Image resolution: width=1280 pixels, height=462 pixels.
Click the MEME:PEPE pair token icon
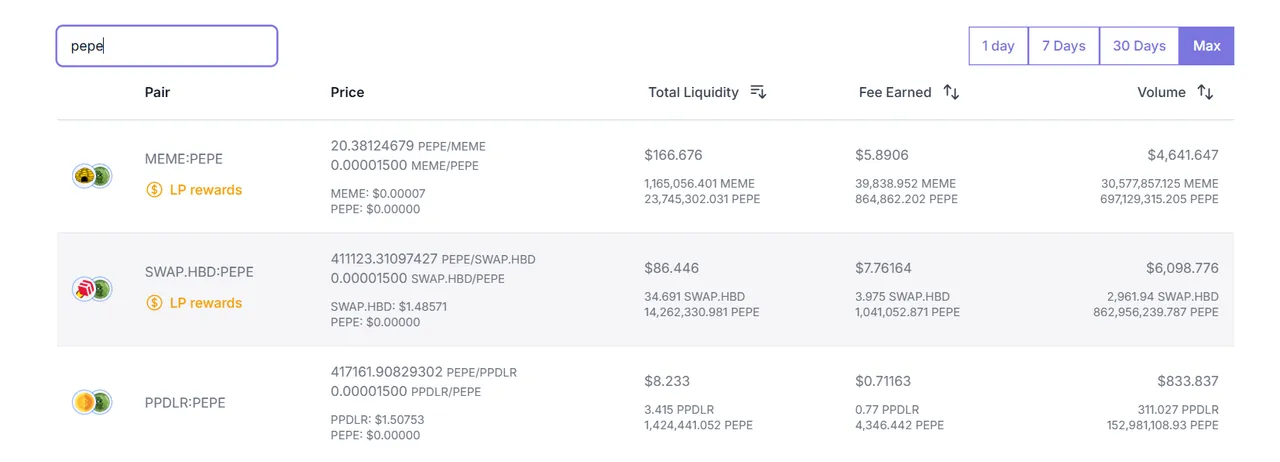[x=92, y=176]
